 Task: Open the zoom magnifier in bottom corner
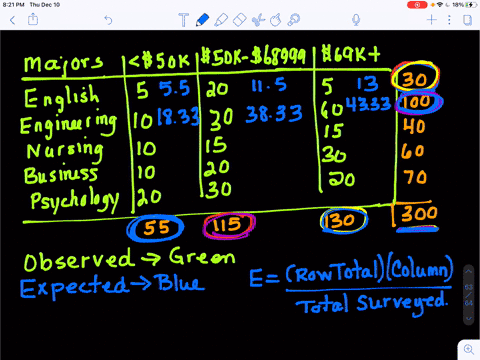coord(469,350)
